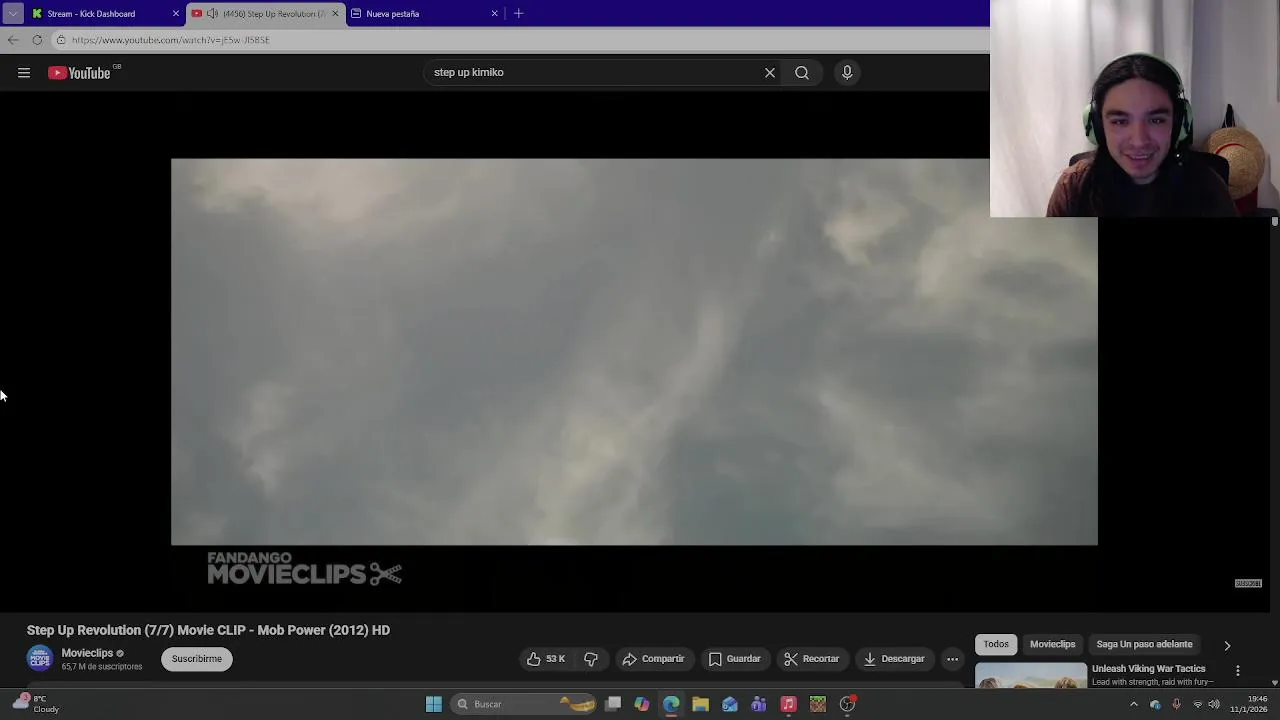Open the Windows Start menu
This screenshot has height=720, width=1280.
click(x=434, y=704)
